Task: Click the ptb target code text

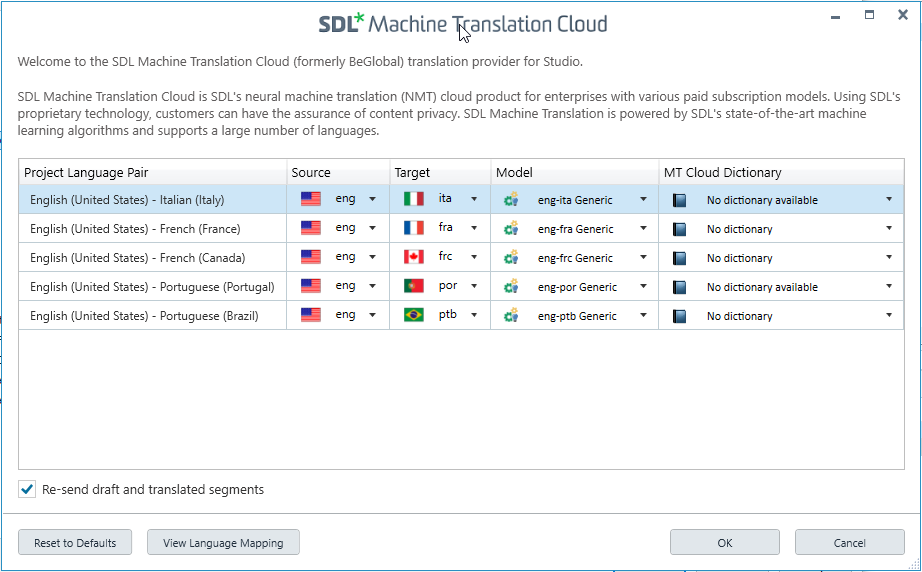Action: (x=447, y=315)
